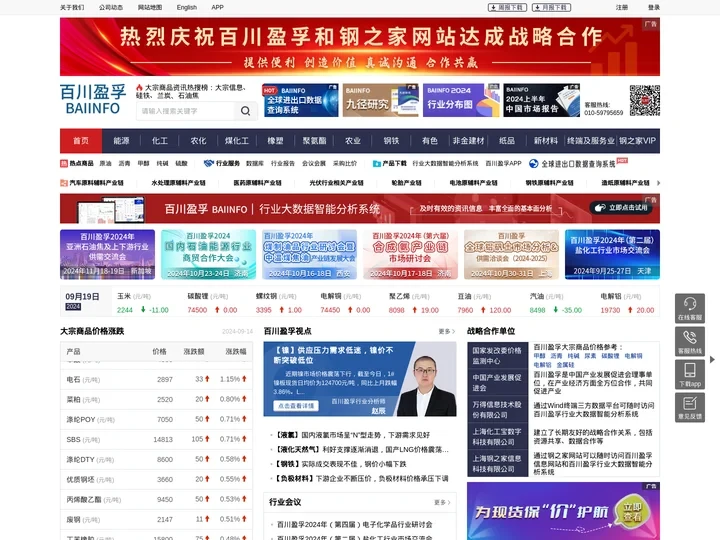Screen dimensions: 720x540
Task: Select the 上海钢之家信息科技有限公司 partner tab
Action: 497,463
